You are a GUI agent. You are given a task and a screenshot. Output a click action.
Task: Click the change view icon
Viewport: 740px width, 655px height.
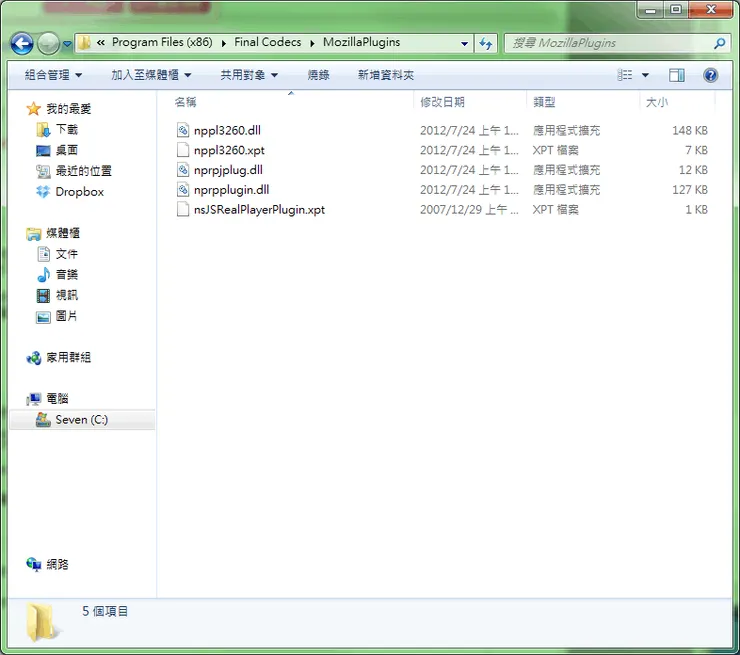(x=624, y=75)
